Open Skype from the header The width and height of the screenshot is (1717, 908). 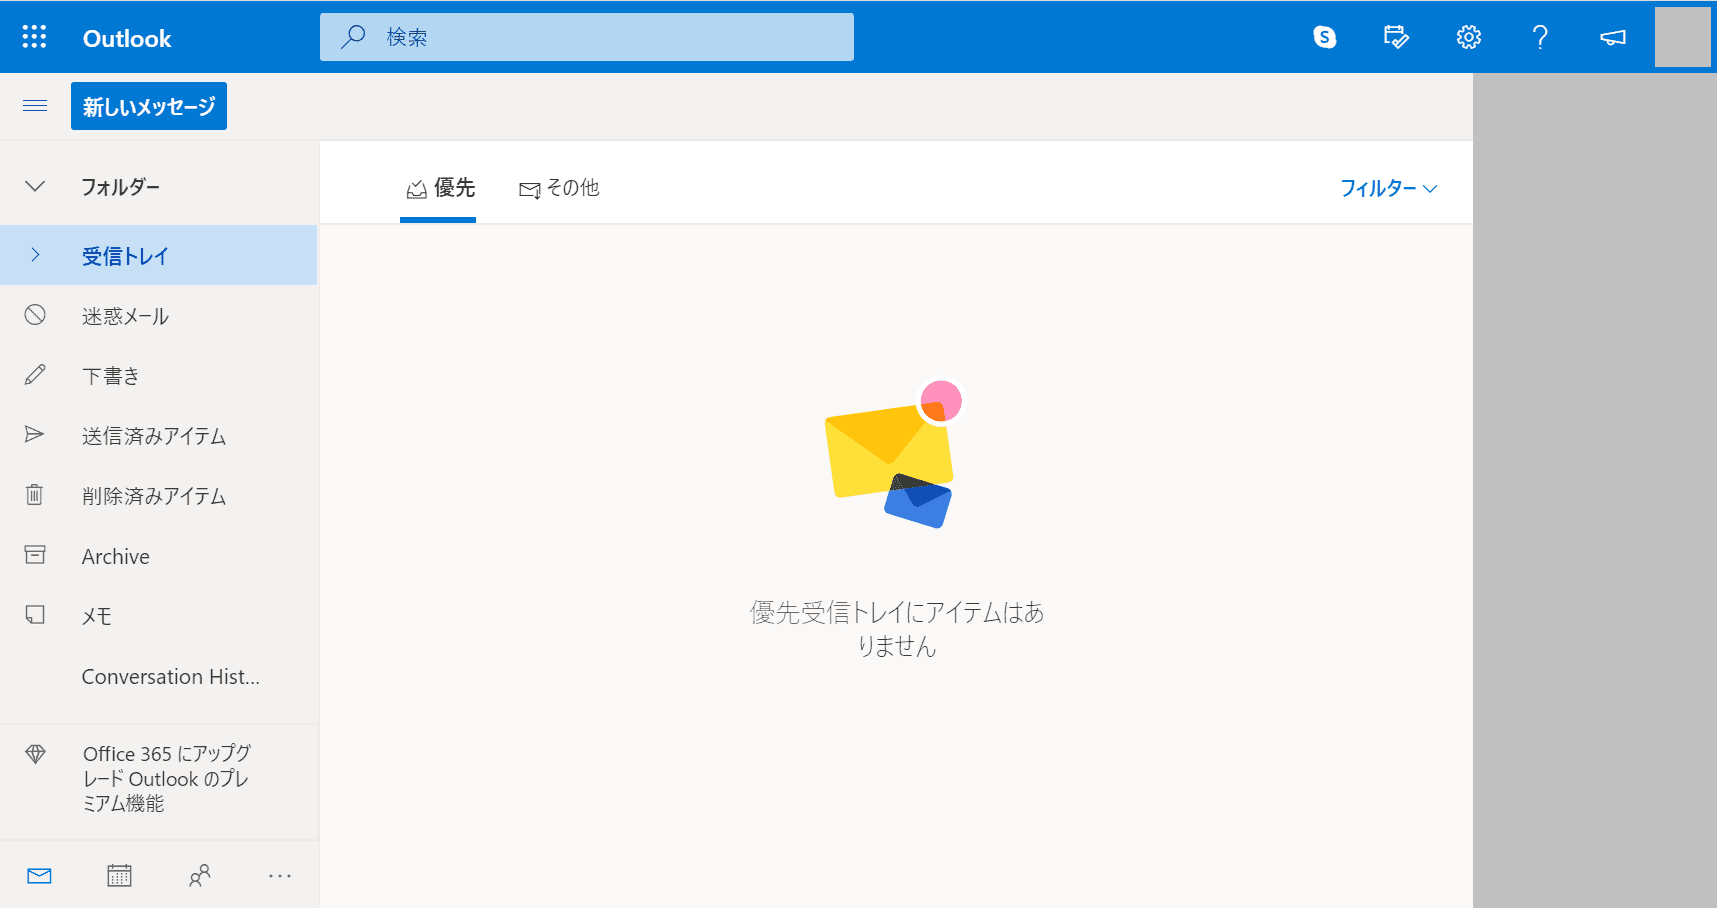(1324, 37)
